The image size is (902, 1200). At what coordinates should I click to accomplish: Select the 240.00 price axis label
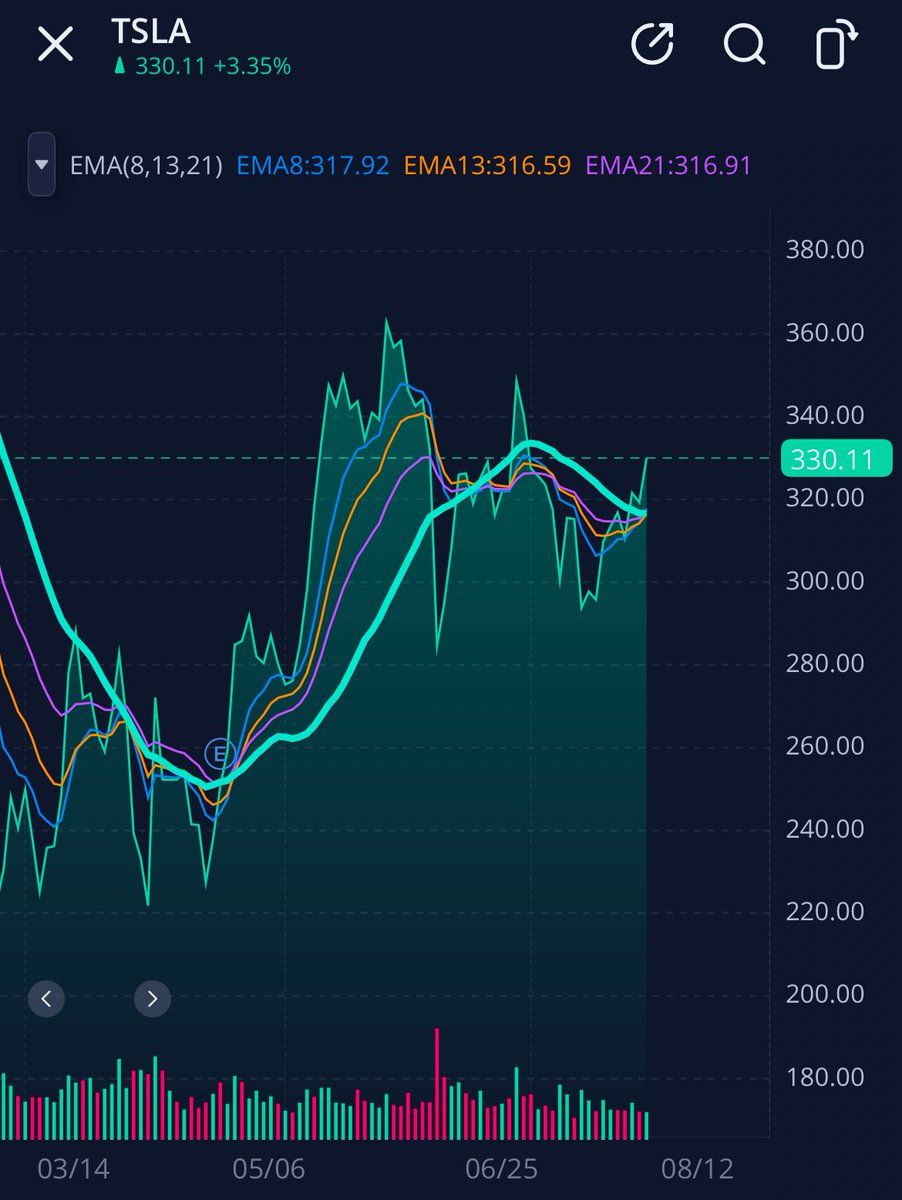coord(824,829)
